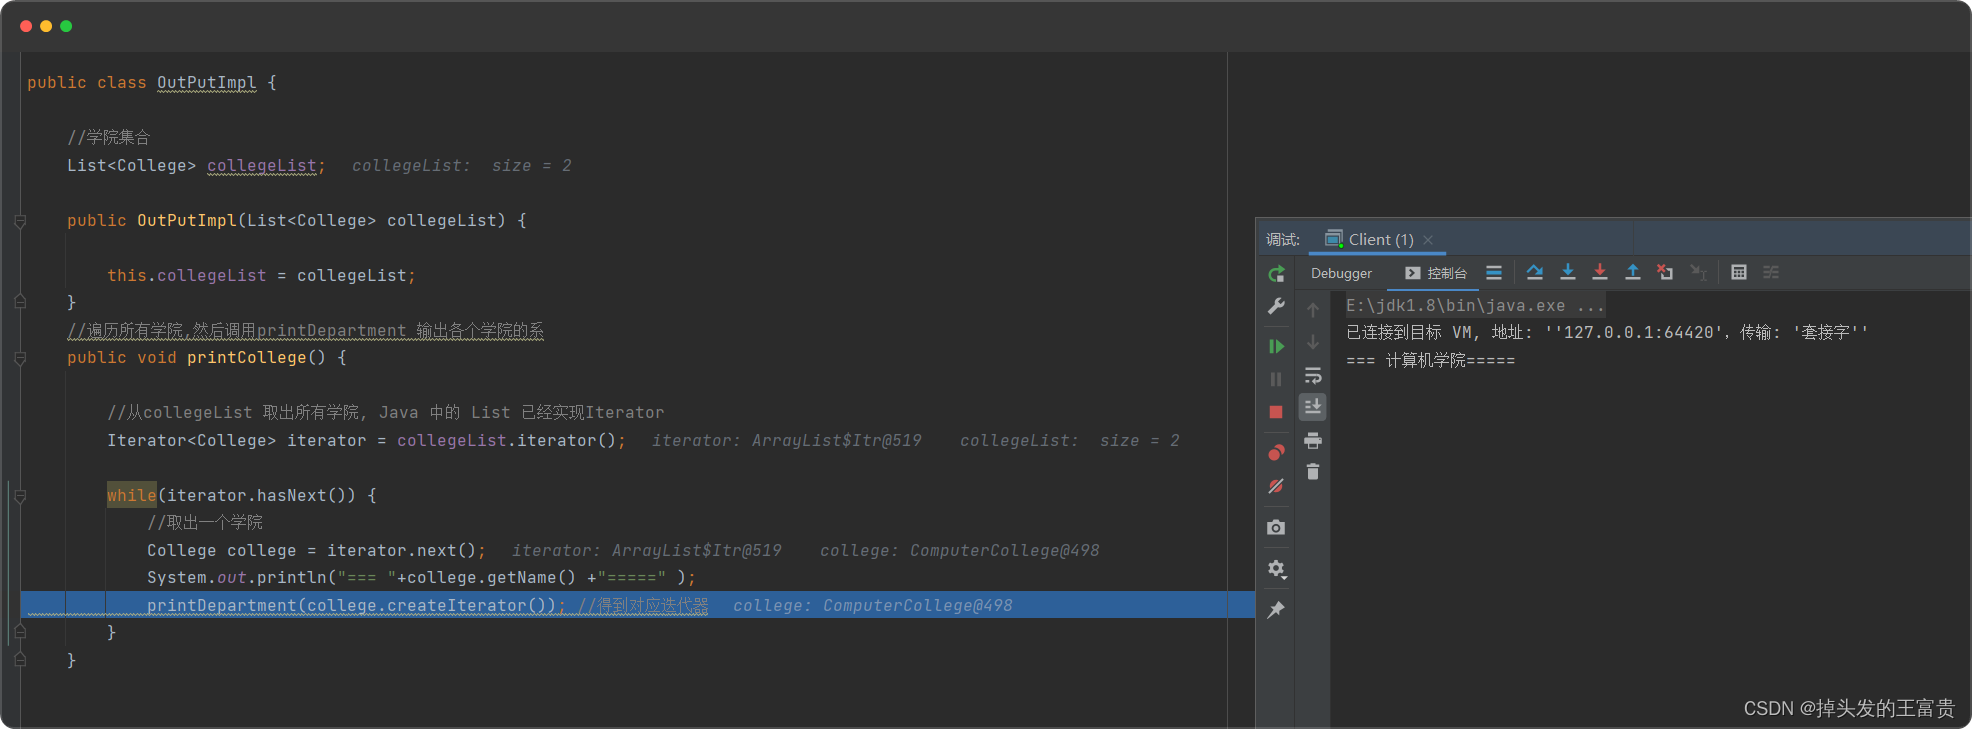Click the printCollege closing-brace fold marker
Image resolution: width=1972 pixels, height=729 pixels.
(20, 660)
